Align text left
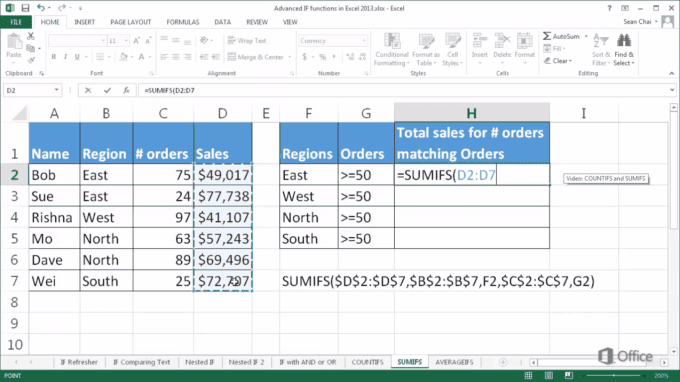 pos(164,57)
